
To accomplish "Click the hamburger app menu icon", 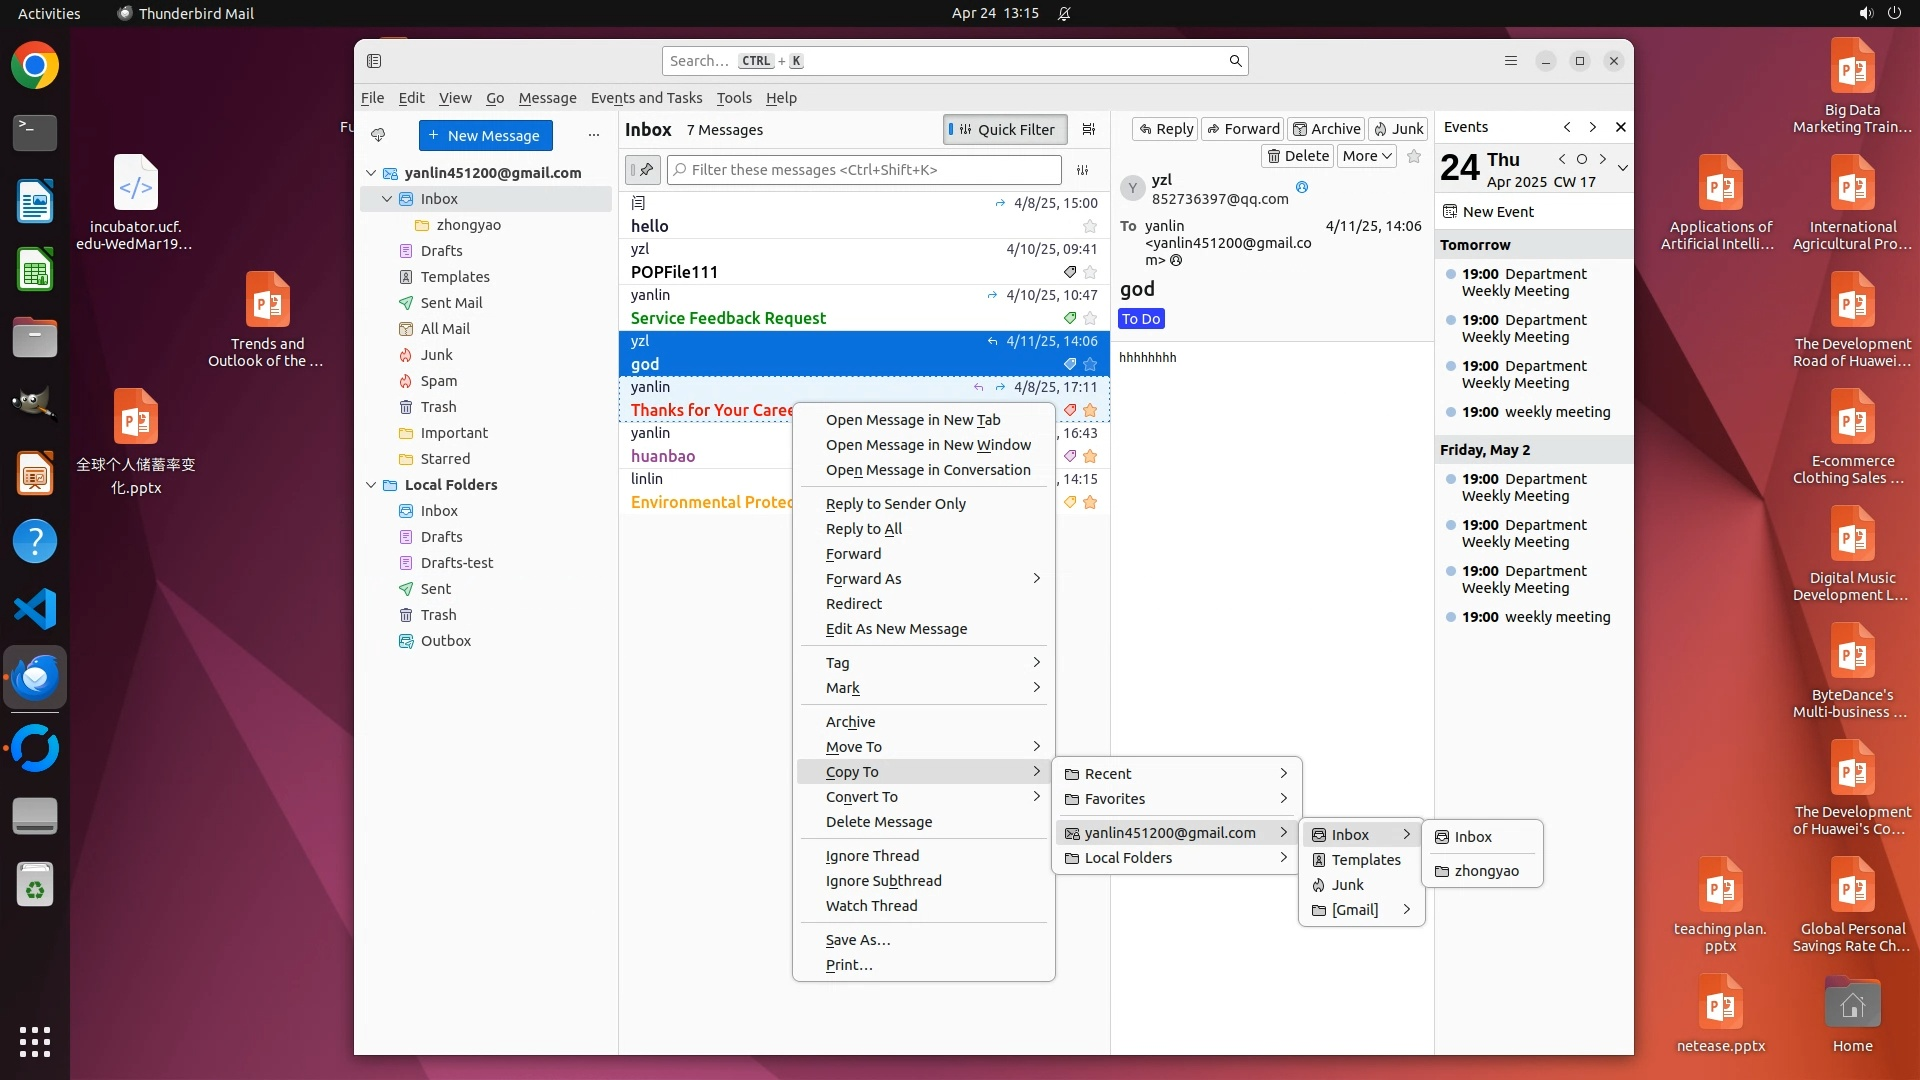I will (1511, 61).
